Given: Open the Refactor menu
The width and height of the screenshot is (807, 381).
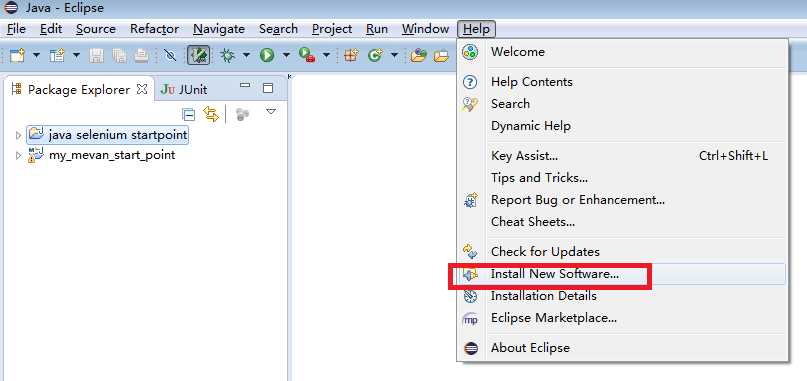Looking at the screenshot, I should 154,29.
